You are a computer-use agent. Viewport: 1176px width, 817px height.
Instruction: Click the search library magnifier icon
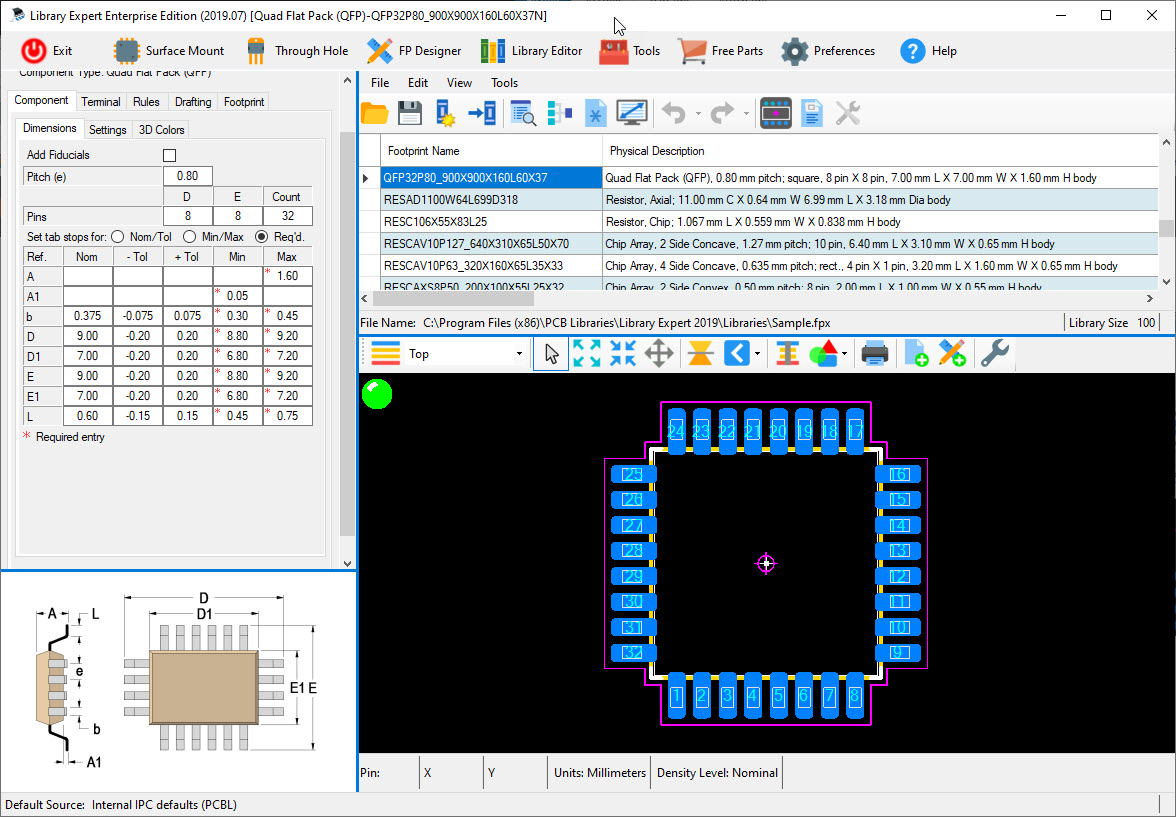click(523, 113)
